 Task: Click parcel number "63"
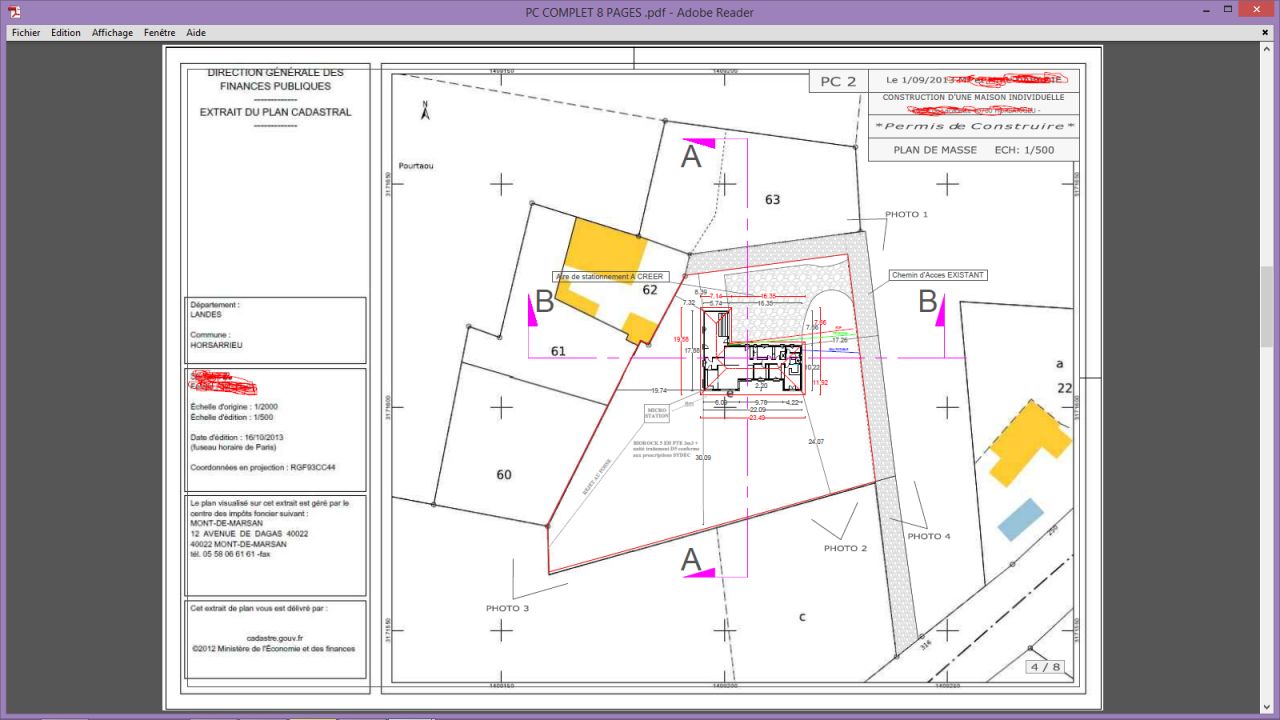772,199
